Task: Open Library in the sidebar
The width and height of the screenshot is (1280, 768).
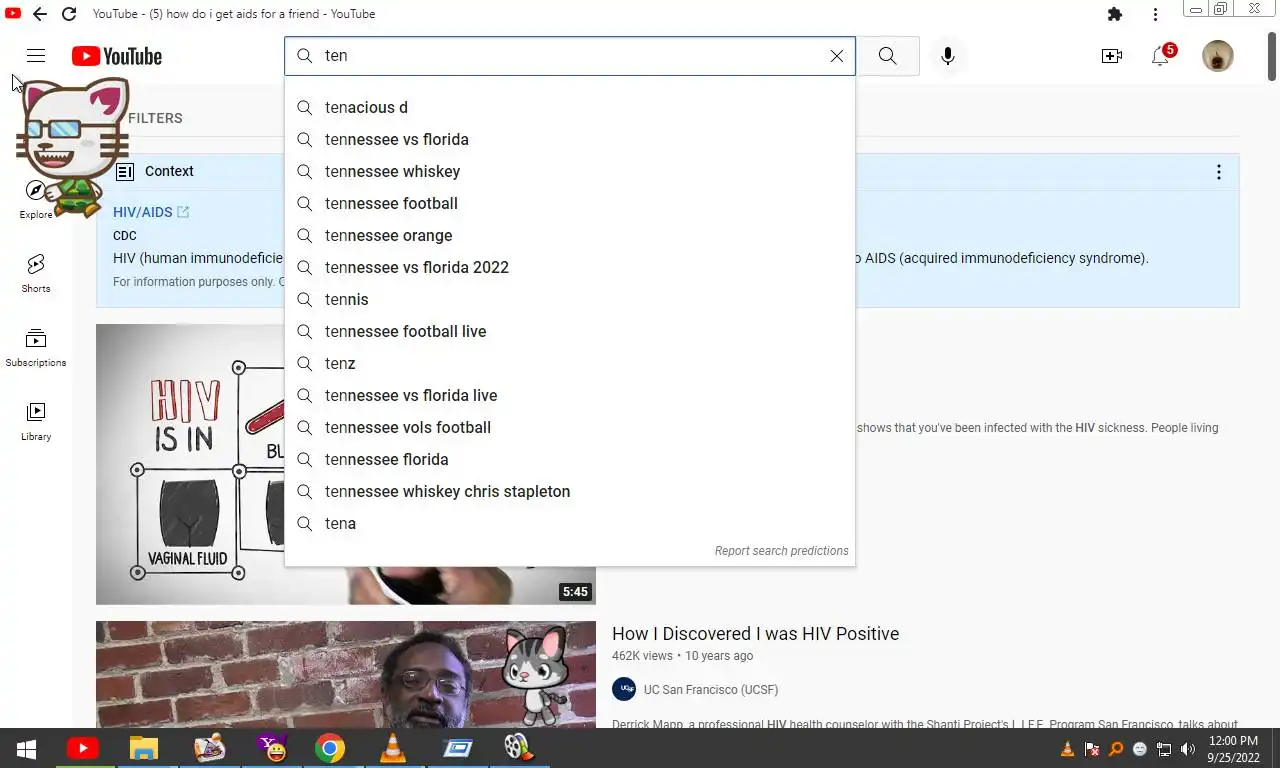Action: tap(36, 421)
